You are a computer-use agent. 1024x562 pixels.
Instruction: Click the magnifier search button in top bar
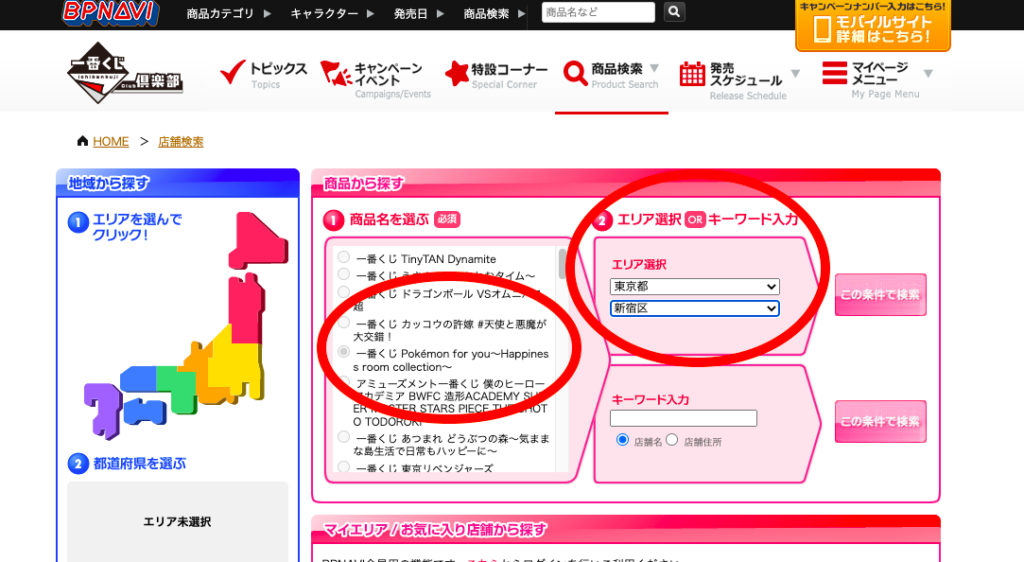pos(674,12)
